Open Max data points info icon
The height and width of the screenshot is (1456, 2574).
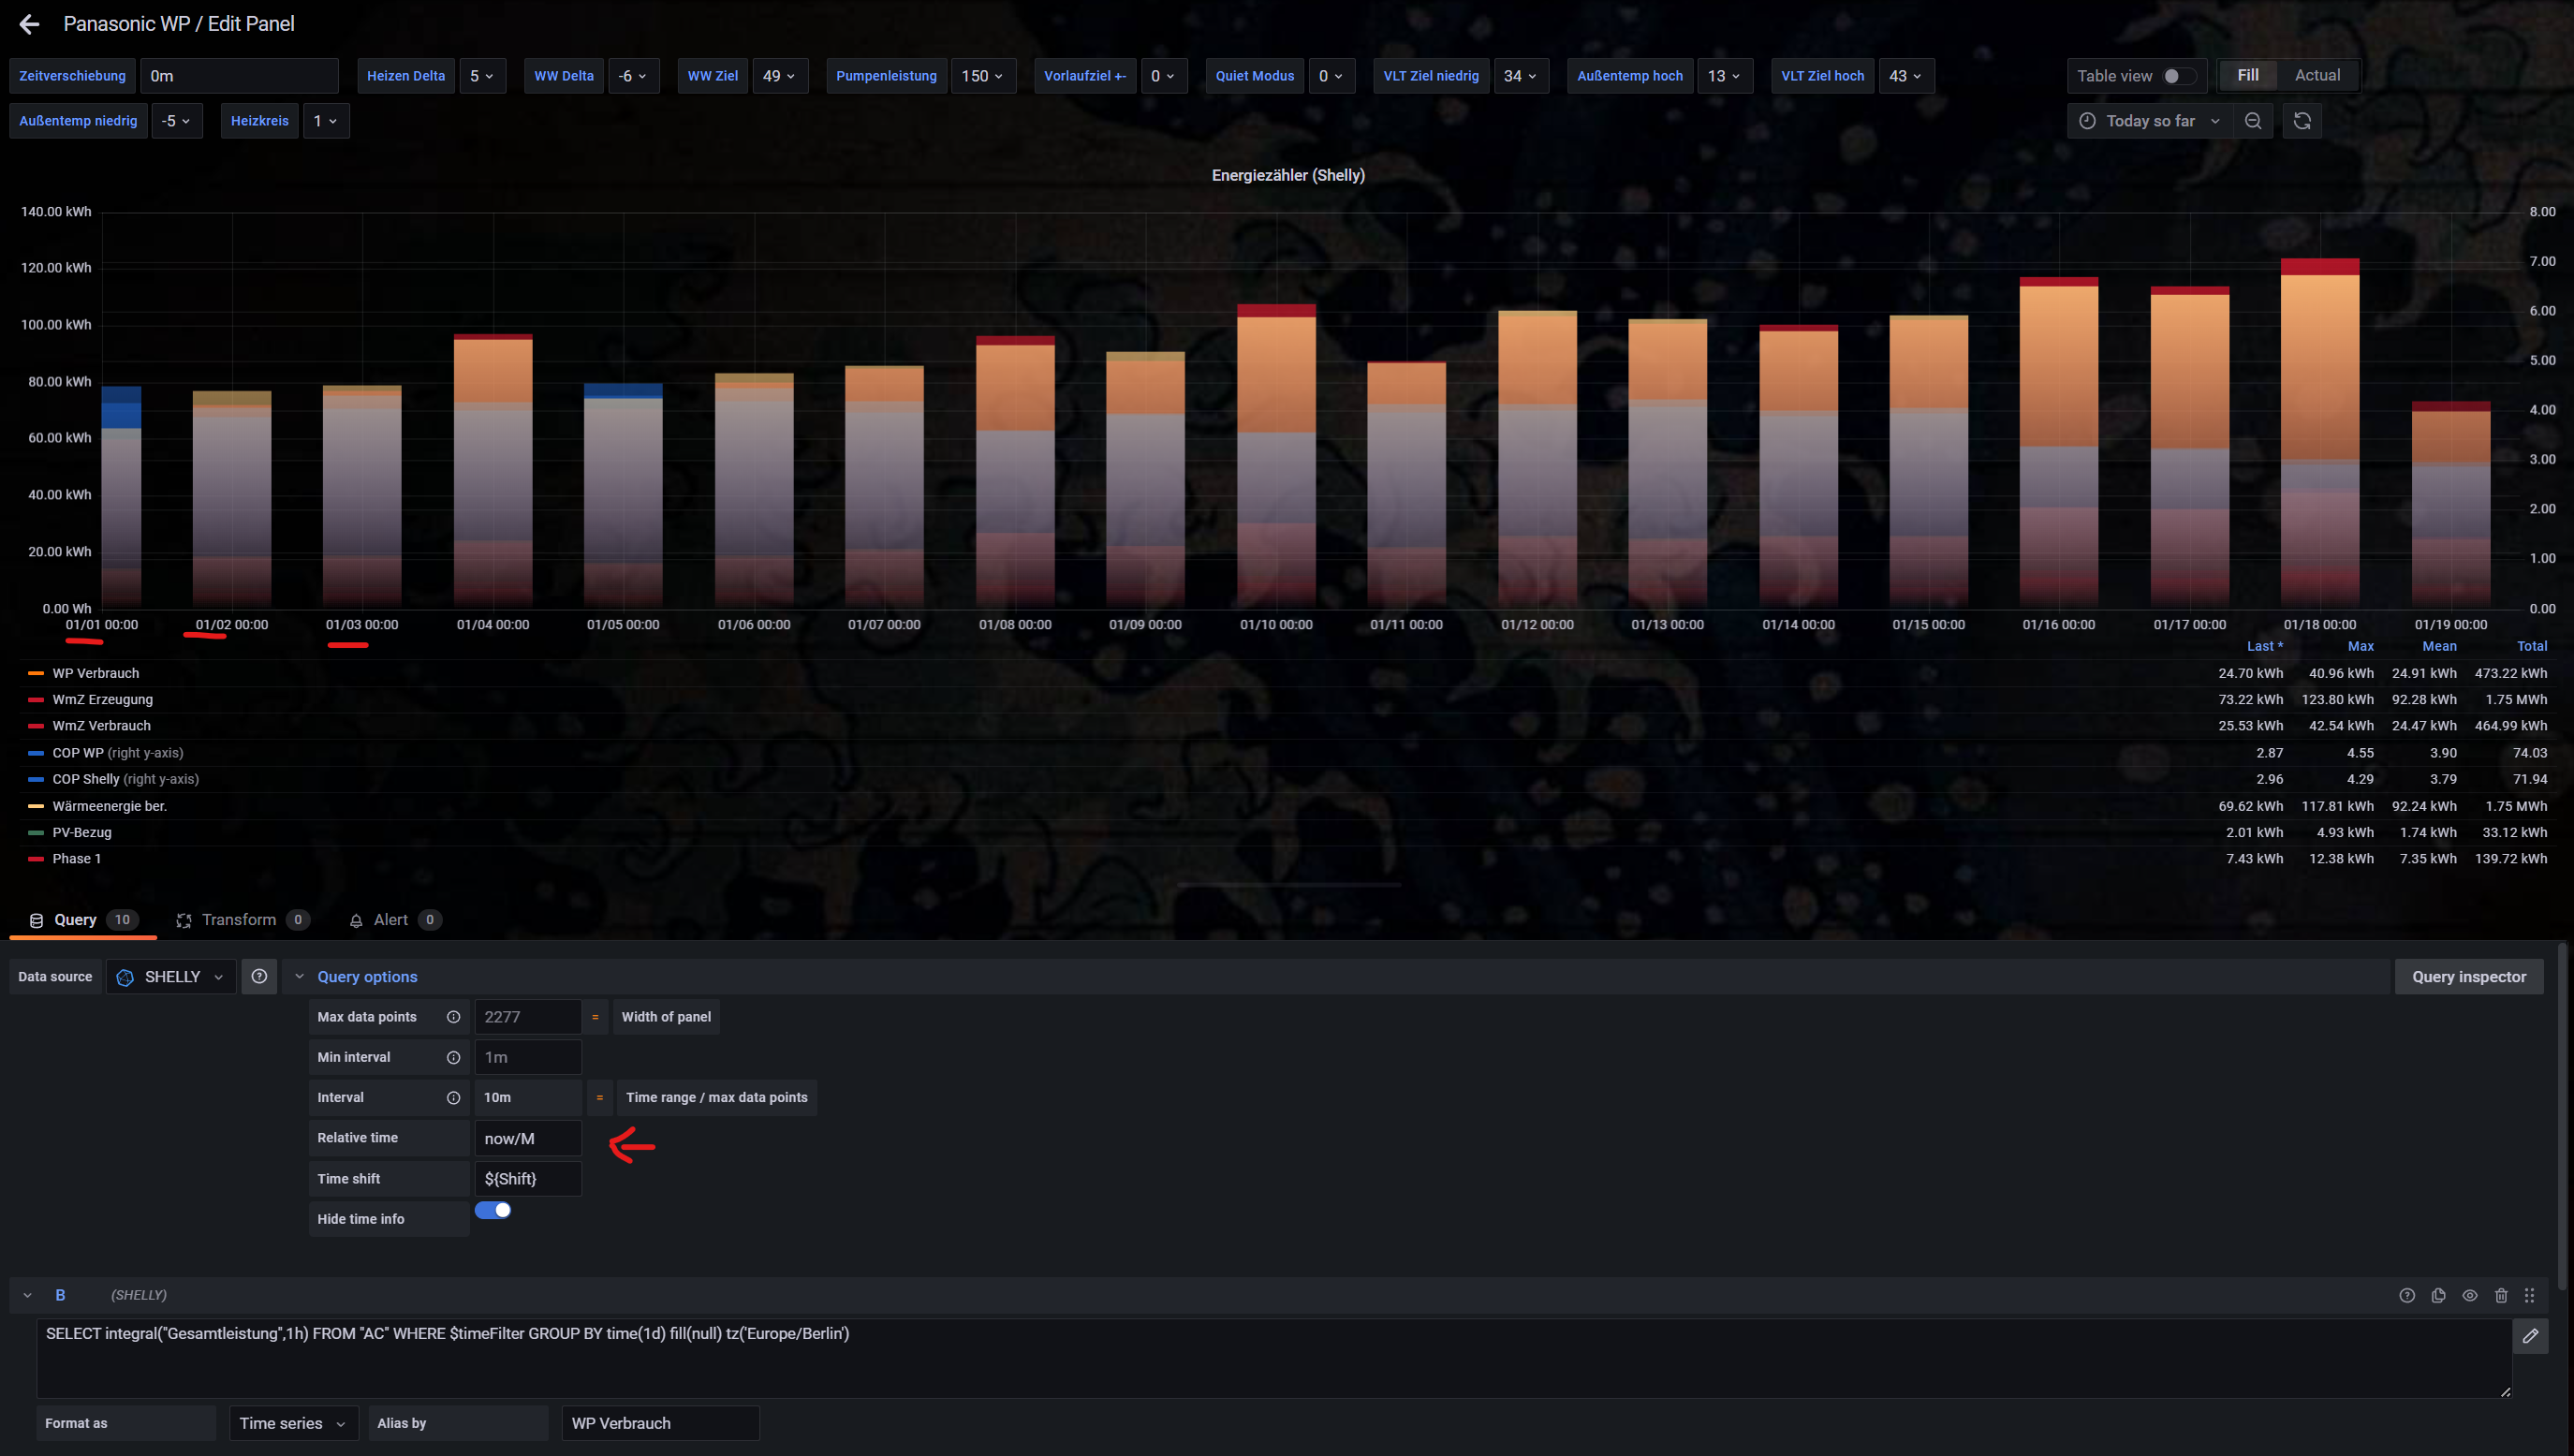(x=453, y=1017)
